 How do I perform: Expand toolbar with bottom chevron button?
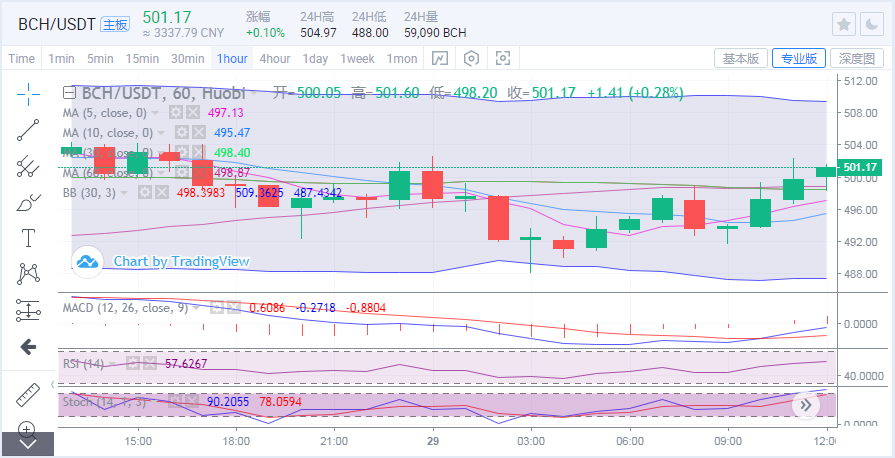pyautogui.click(x=27, y=444)
